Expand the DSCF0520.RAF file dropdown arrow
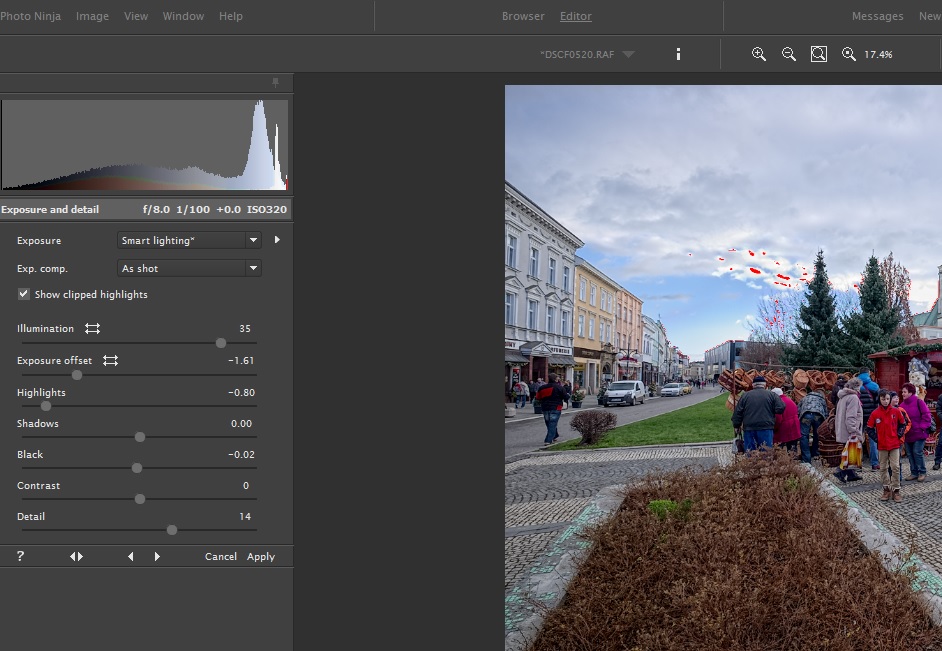The image size is (942, 651). (628, 55)
